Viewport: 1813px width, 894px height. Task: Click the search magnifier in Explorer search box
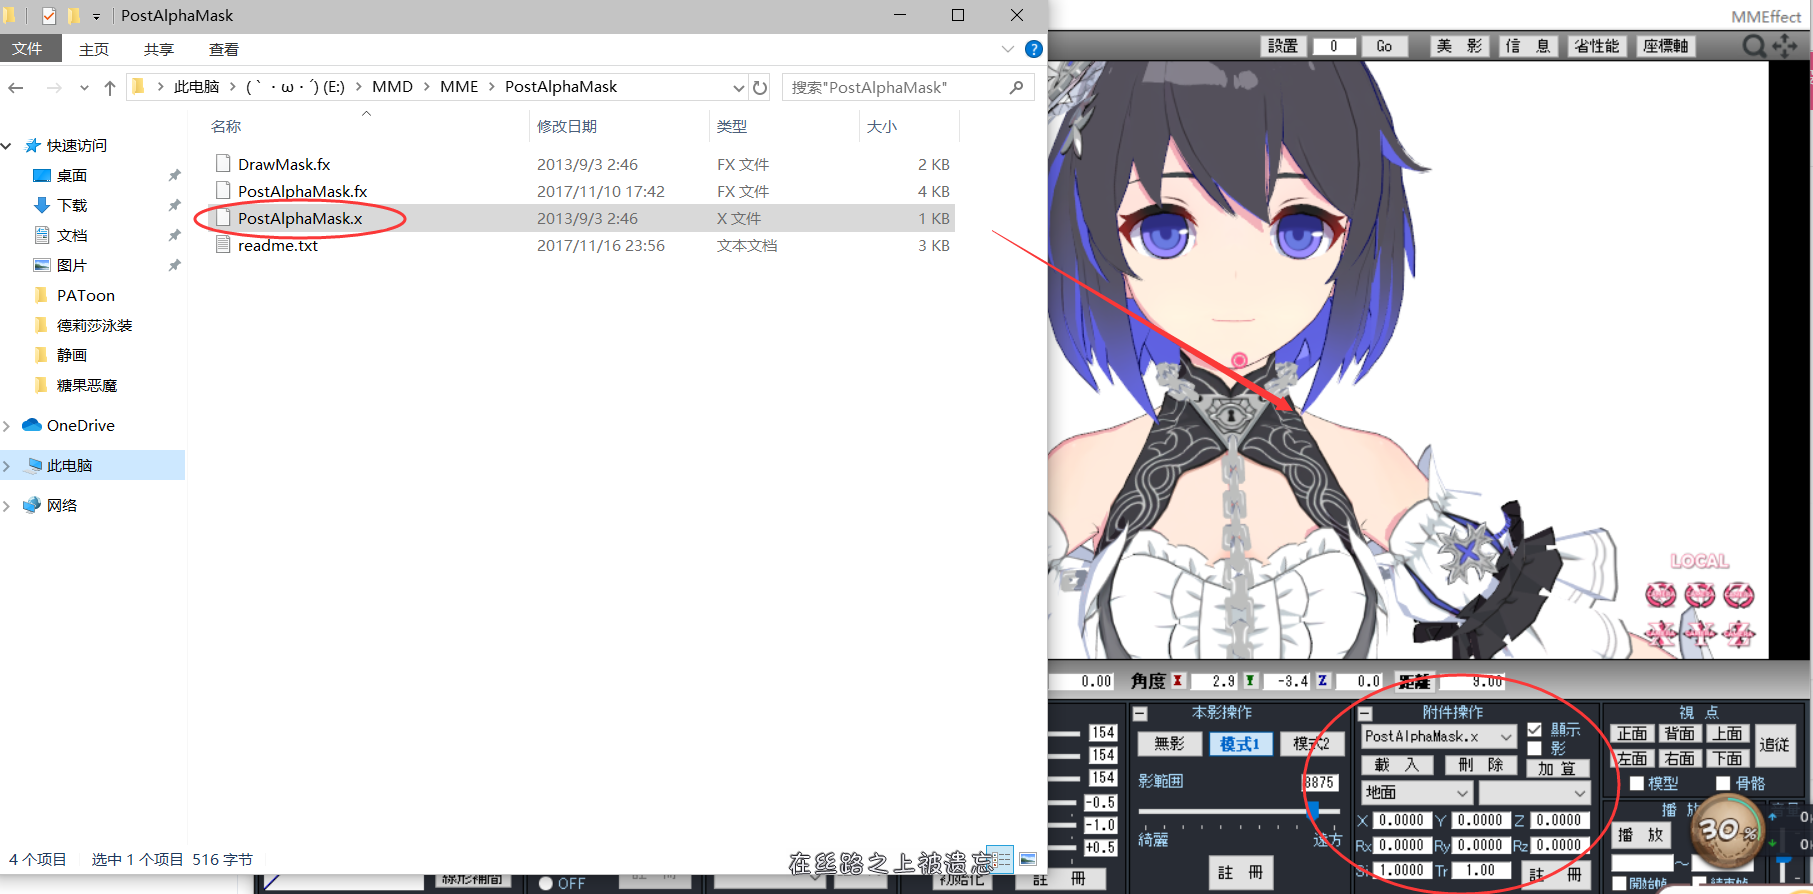click(1016, 88)
